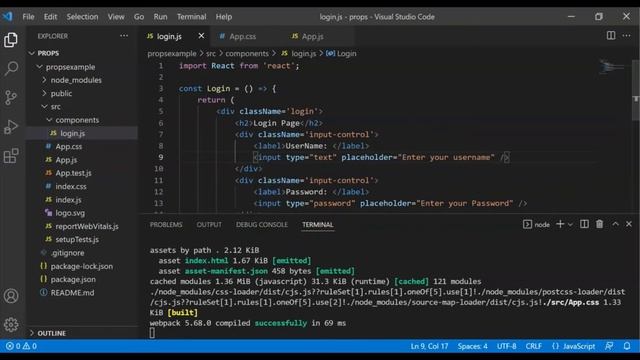Switch to the App.js editor tab
Viewport: 640px width, 360px height.
click(x=313, y=36)
